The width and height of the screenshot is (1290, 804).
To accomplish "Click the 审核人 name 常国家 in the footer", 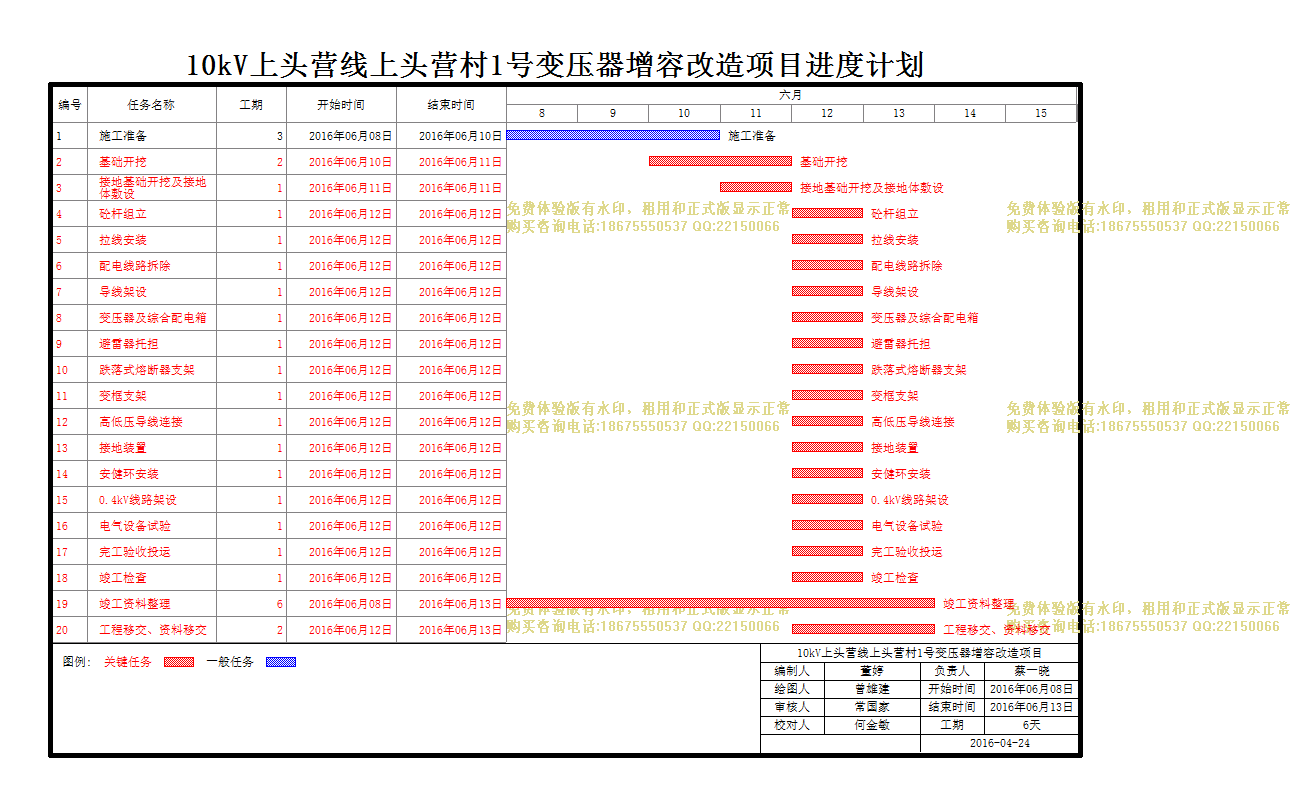I will (872, 707).
